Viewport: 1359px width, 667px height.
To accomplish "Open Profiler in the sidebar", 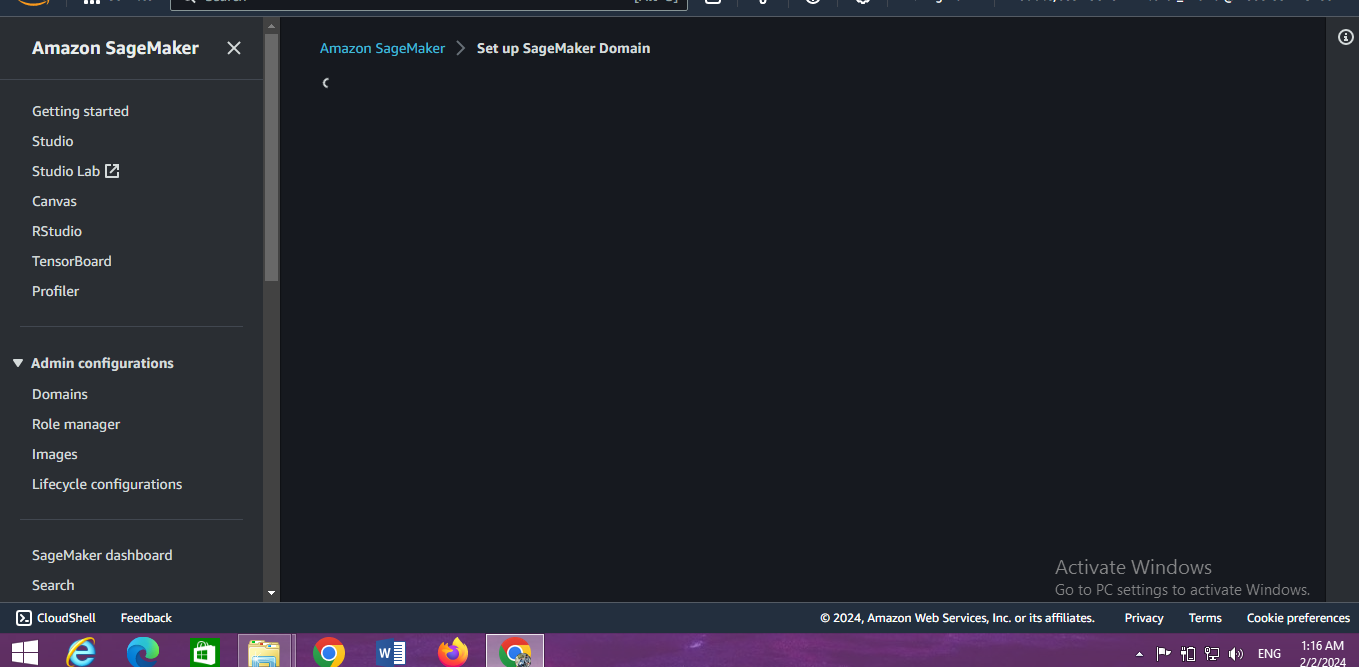I will tap(55, 291).
